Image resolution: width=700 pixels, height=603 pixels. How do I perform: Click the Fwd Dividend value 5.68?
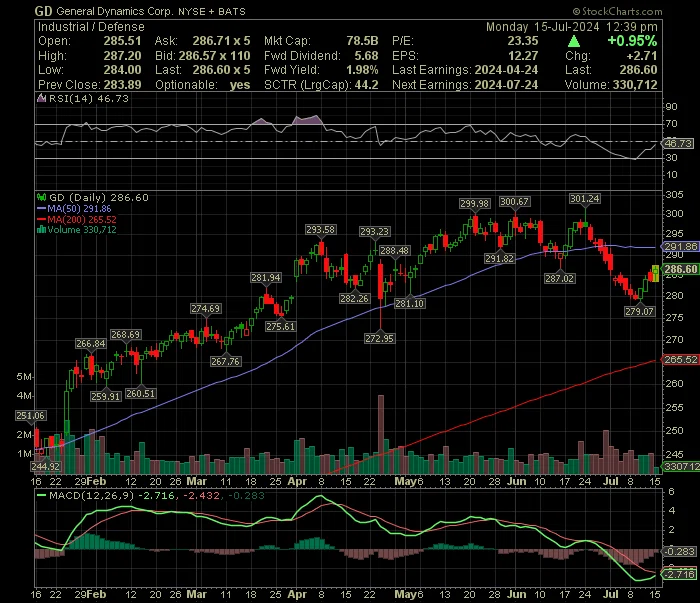pos(367,56)
